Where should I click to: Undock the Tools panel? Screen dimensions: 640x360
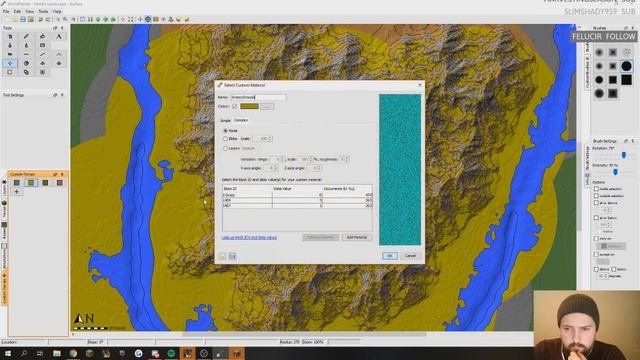55,28
